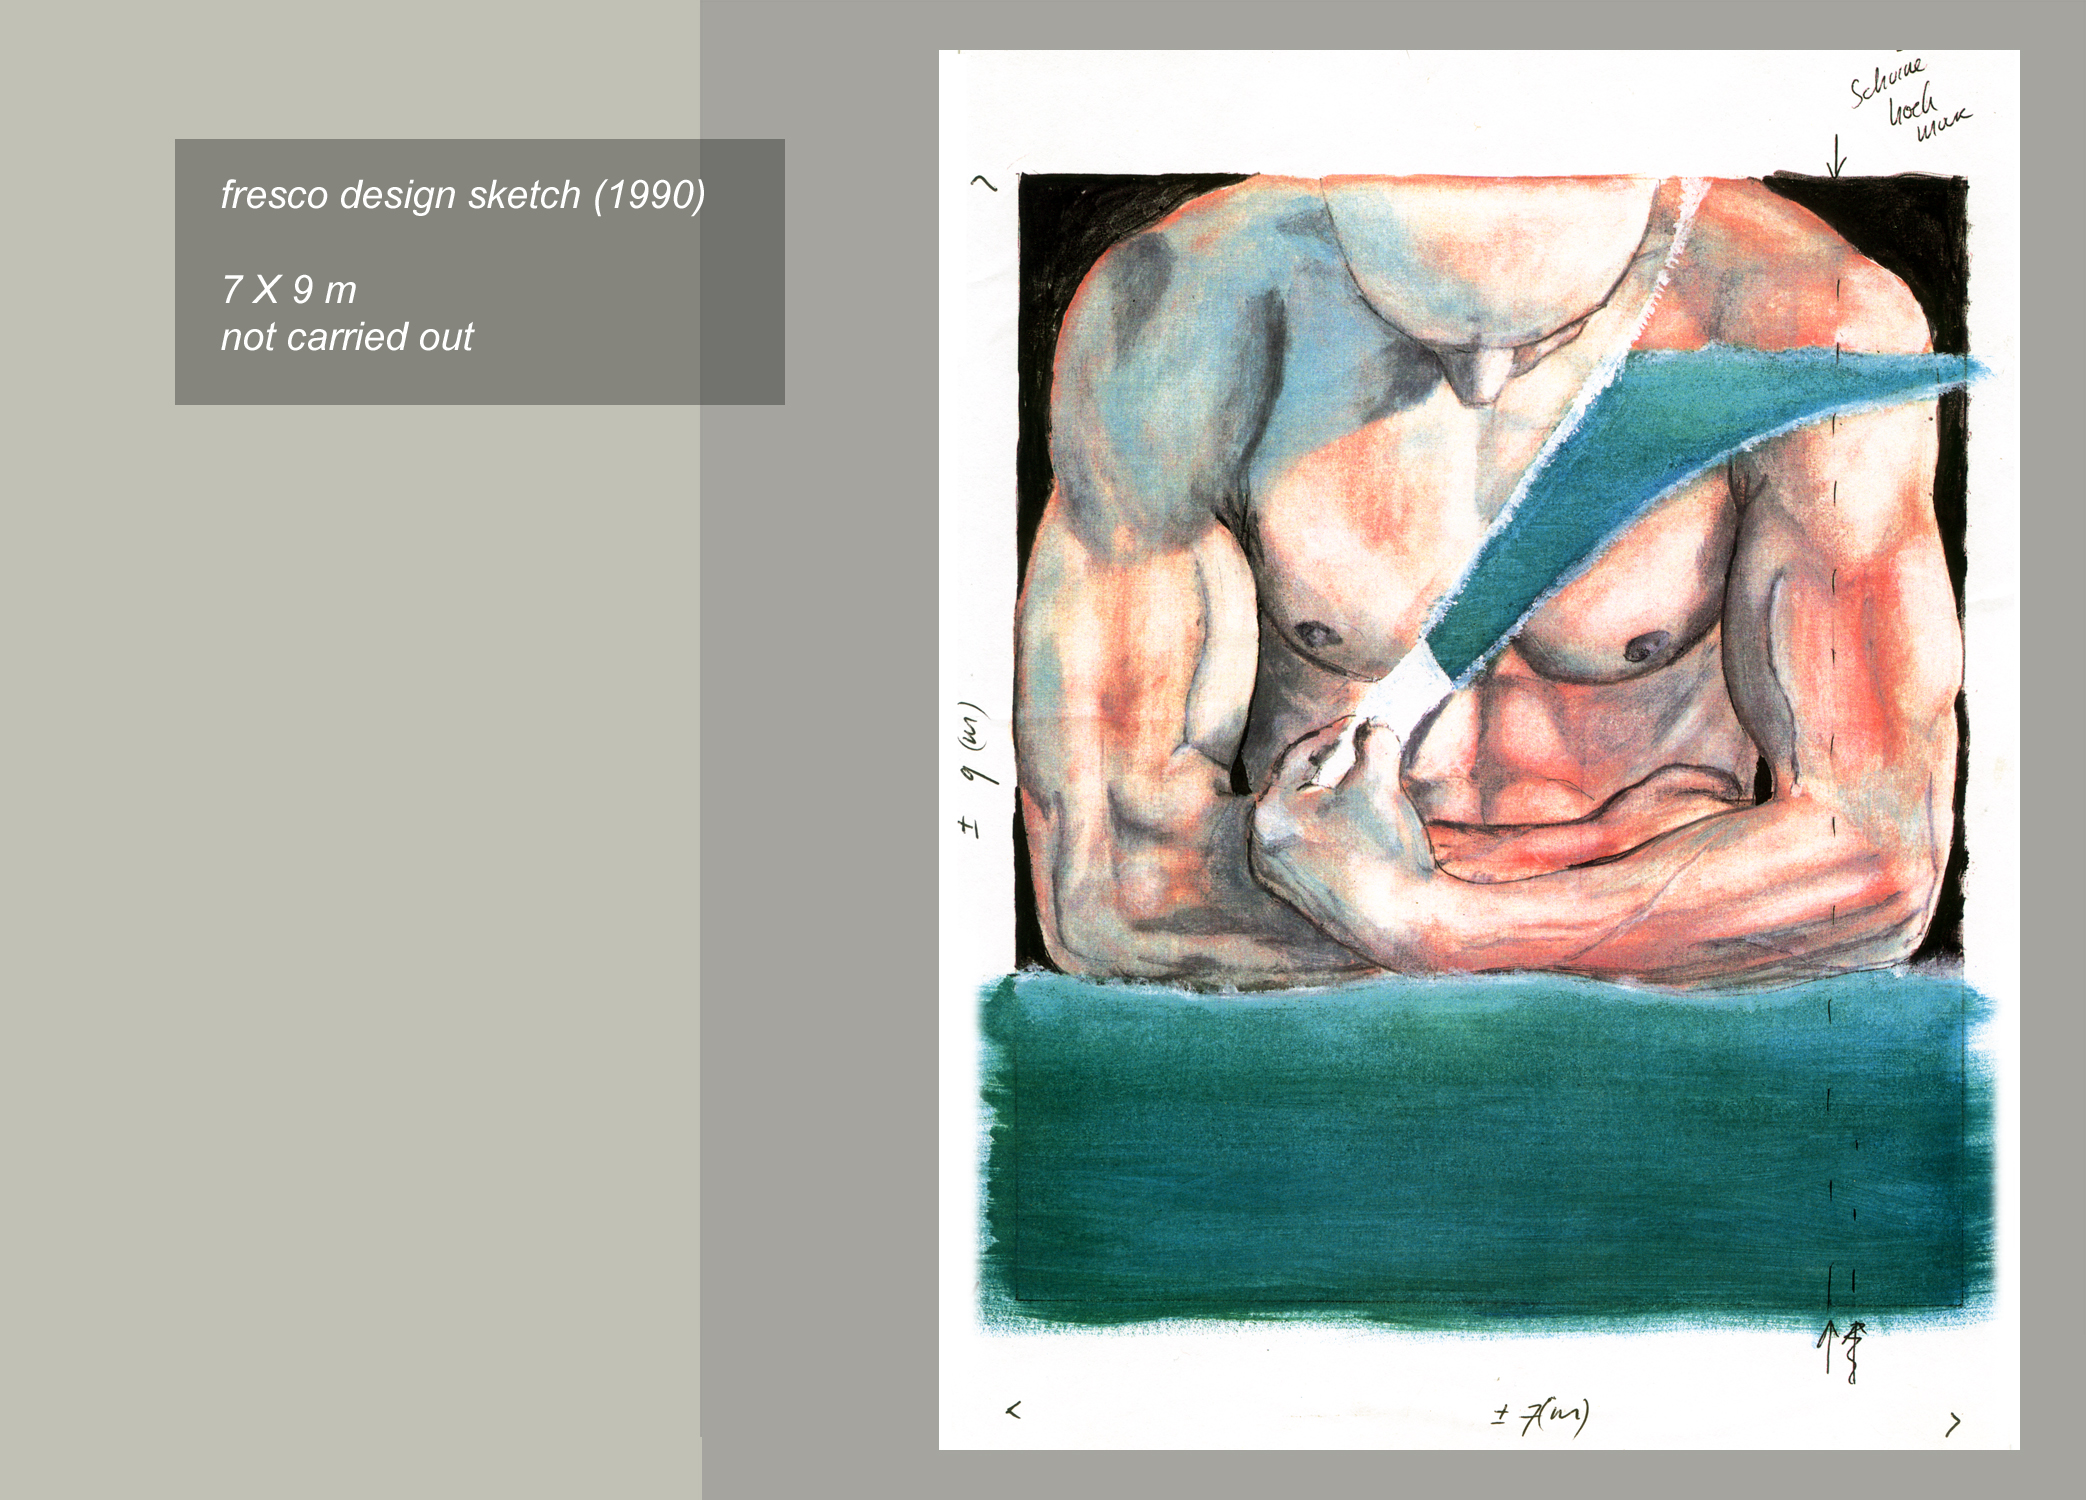Click the handwritten '± 7(m)' width label
2086x1500 pixels.
[x=1541, y=1415]
